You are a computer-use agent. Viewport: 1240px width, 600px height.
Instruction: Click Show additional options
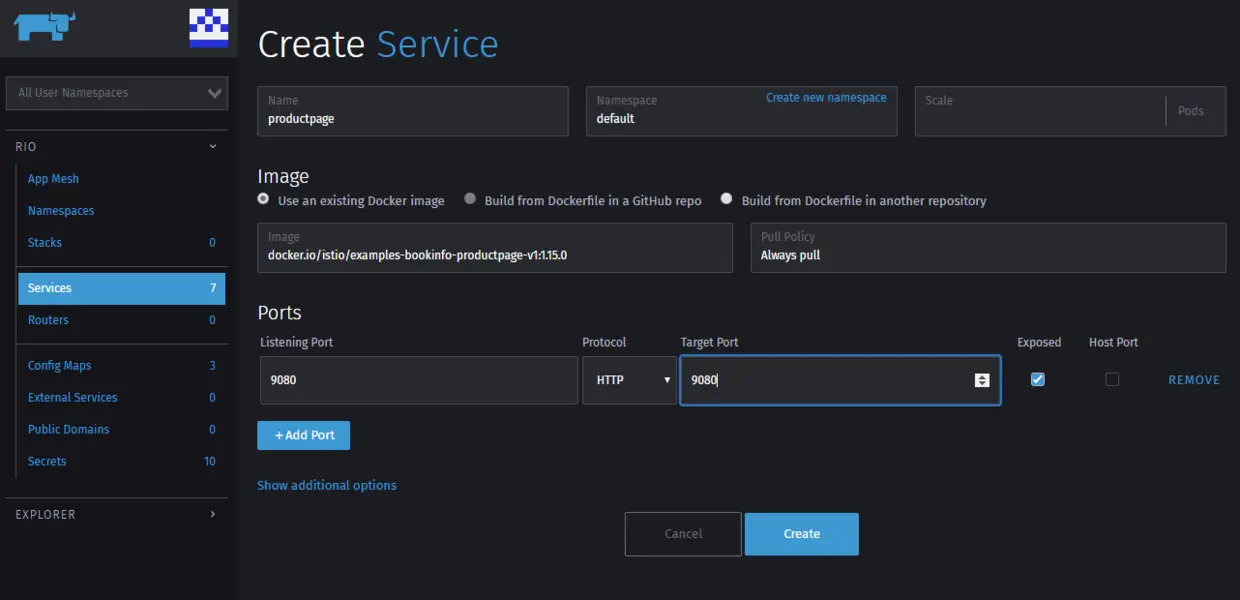pyautogui.click(x=326, y=485)
